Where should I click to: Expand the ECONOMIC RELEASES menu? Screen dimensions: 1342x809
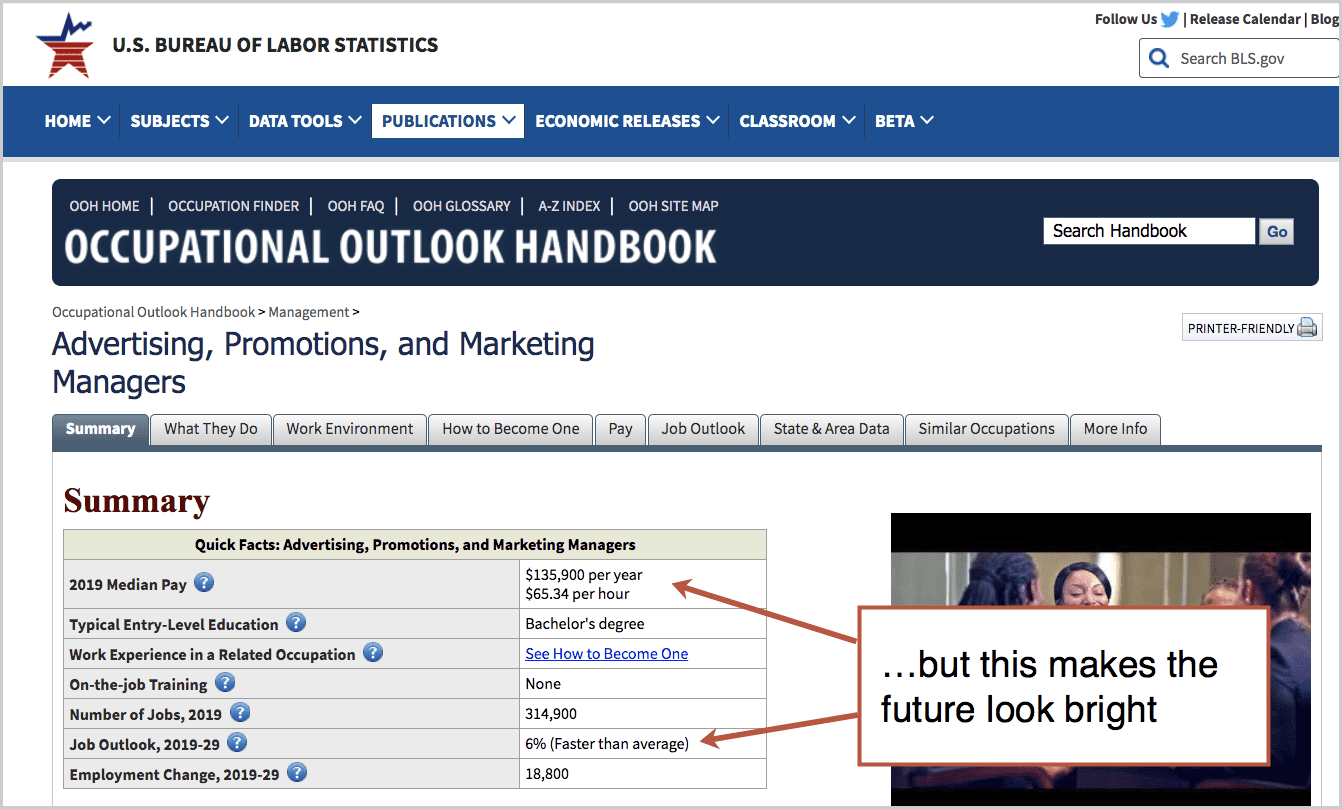pos(627,121)
